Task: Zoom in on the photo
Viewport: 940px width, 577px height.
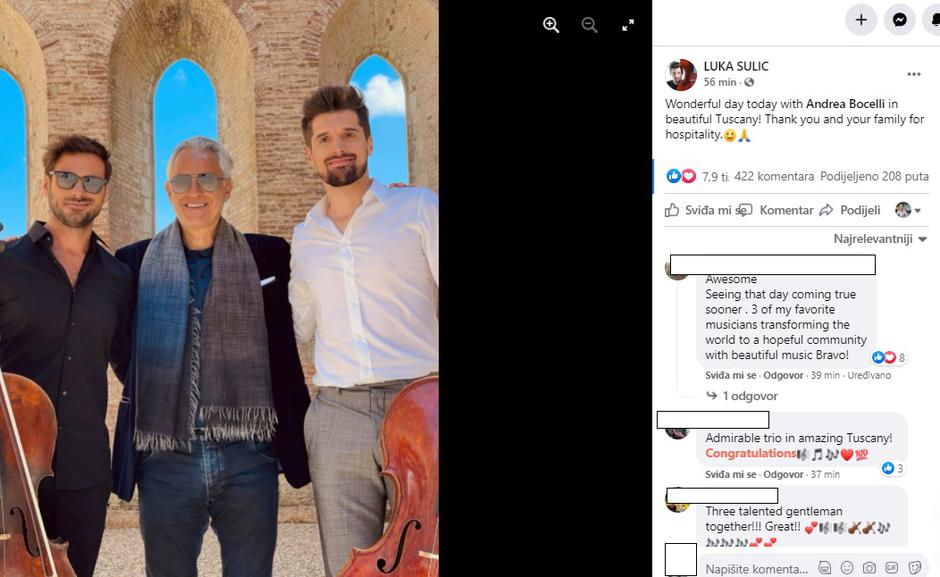Action: (x=551, y=25)
